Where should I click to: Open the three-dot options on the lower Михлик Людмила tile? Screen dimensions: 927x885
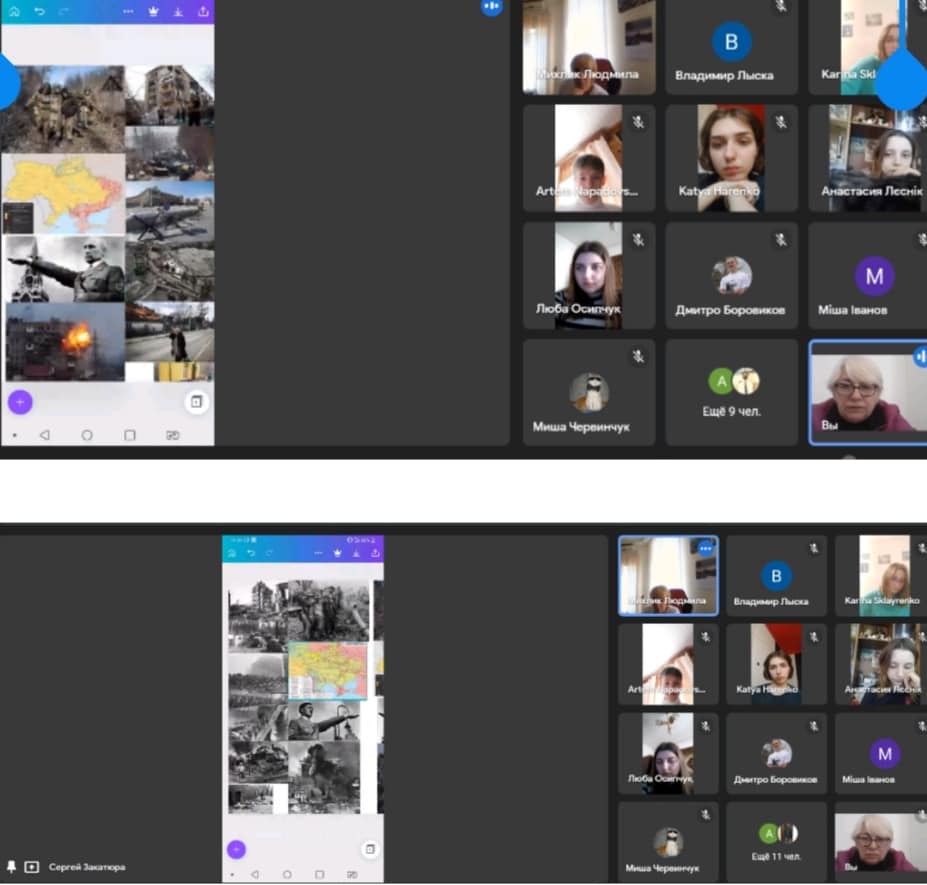click(x=705, y=548)
